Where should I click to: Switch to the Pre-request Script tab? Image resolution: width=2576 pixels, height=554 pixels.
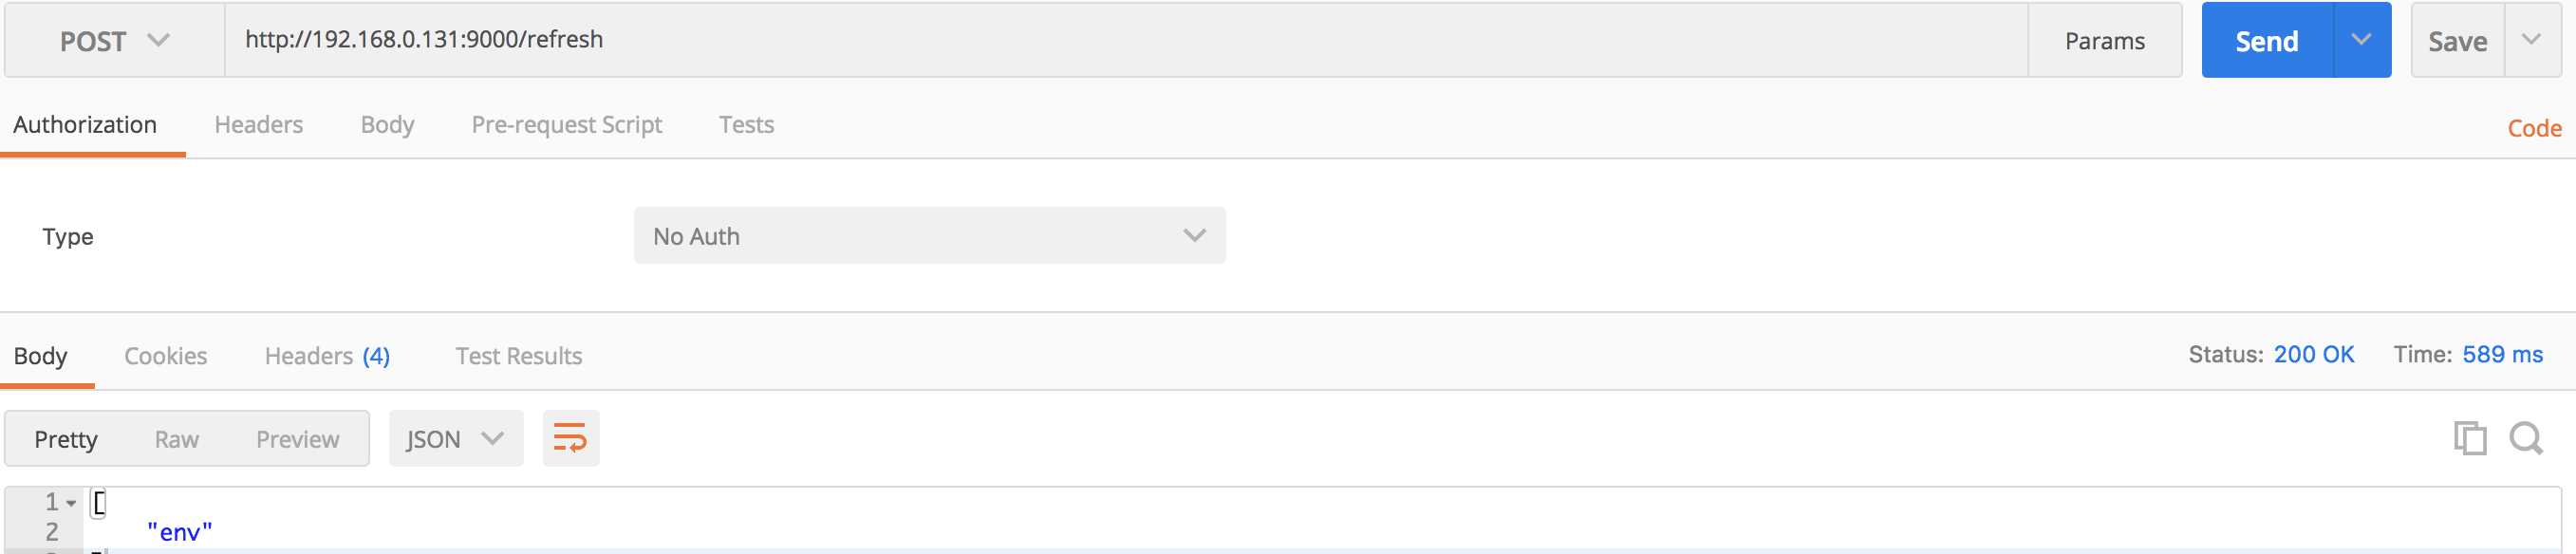coord(566,125)
